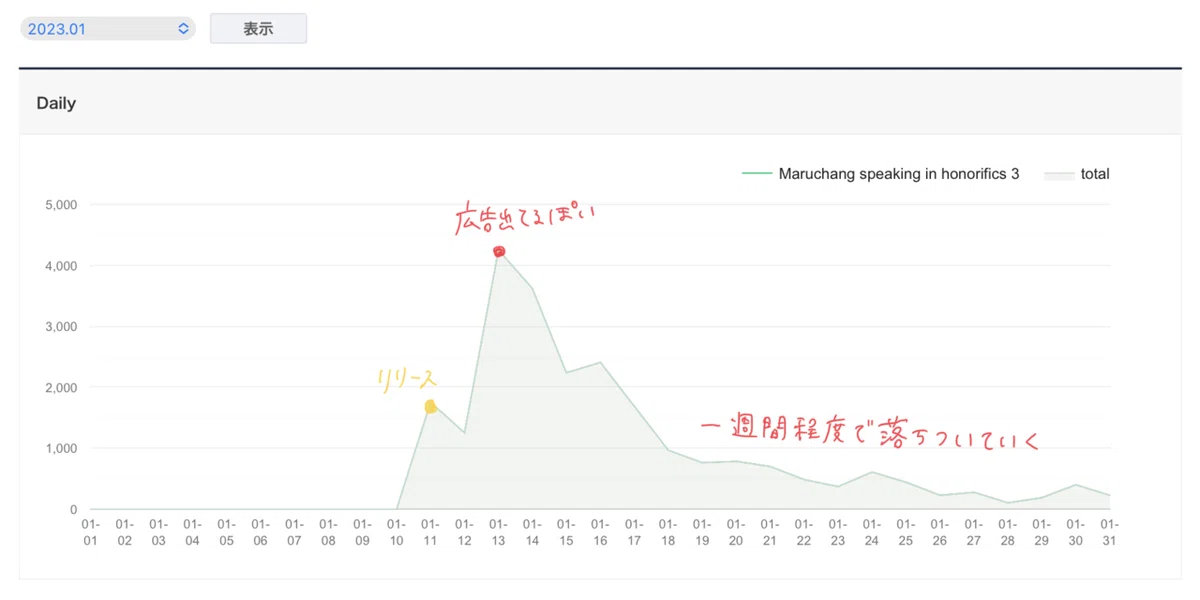Select the Daily section header

pos(56,103)
